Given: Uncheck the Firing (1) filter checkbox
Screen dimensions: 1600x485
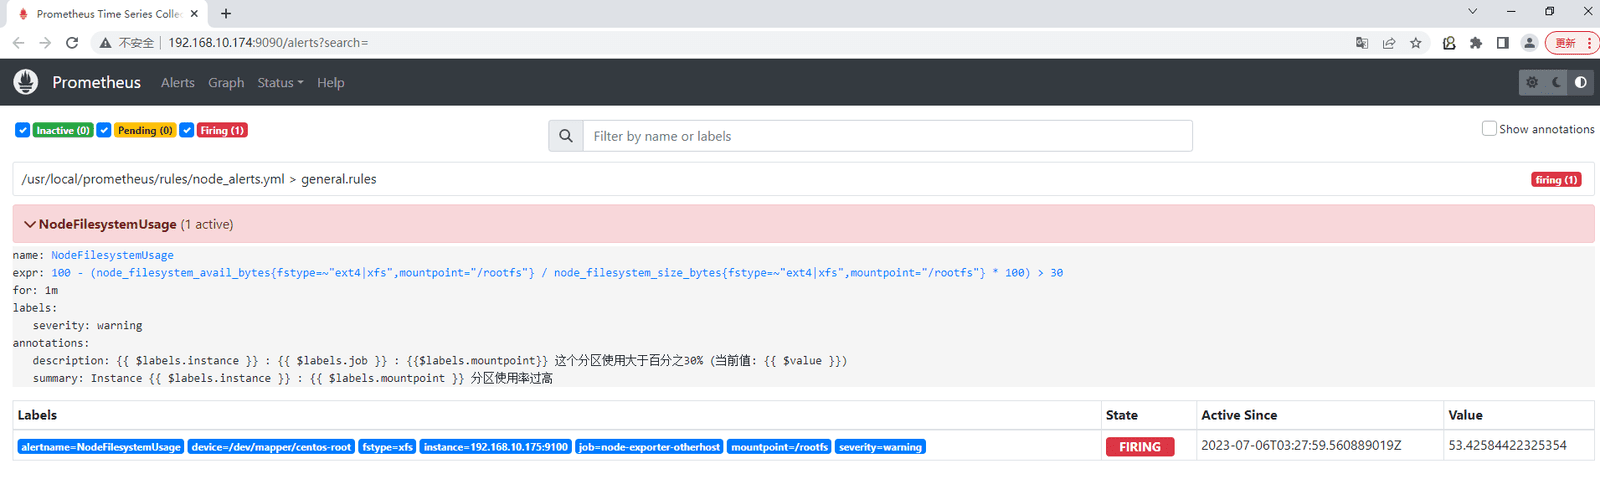Looking at the screenshot, I should click(187, 130).
